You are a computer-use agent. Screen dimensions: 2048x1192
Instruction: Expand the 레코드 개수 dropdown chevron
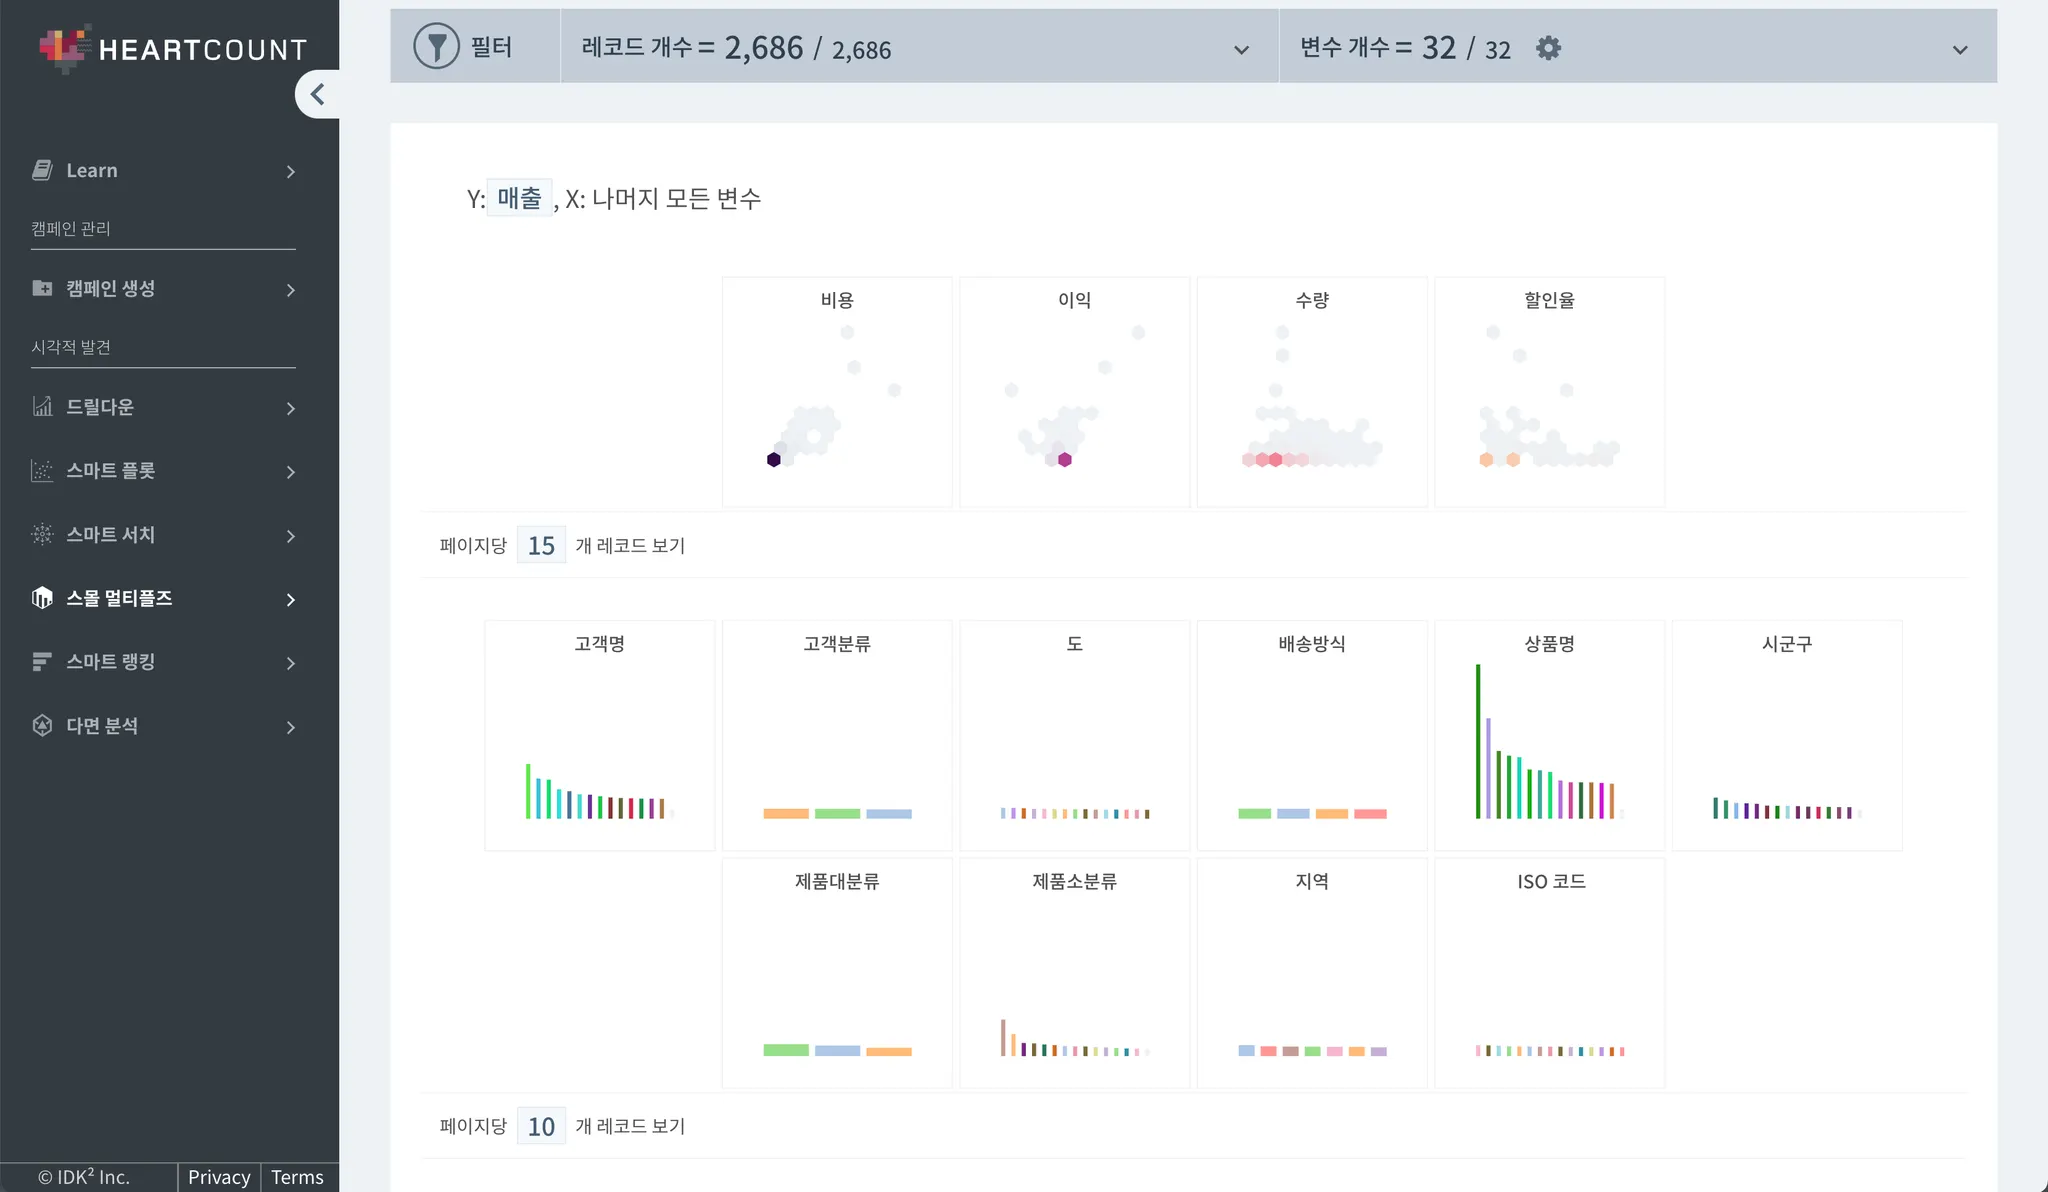tap(1241, 50)
